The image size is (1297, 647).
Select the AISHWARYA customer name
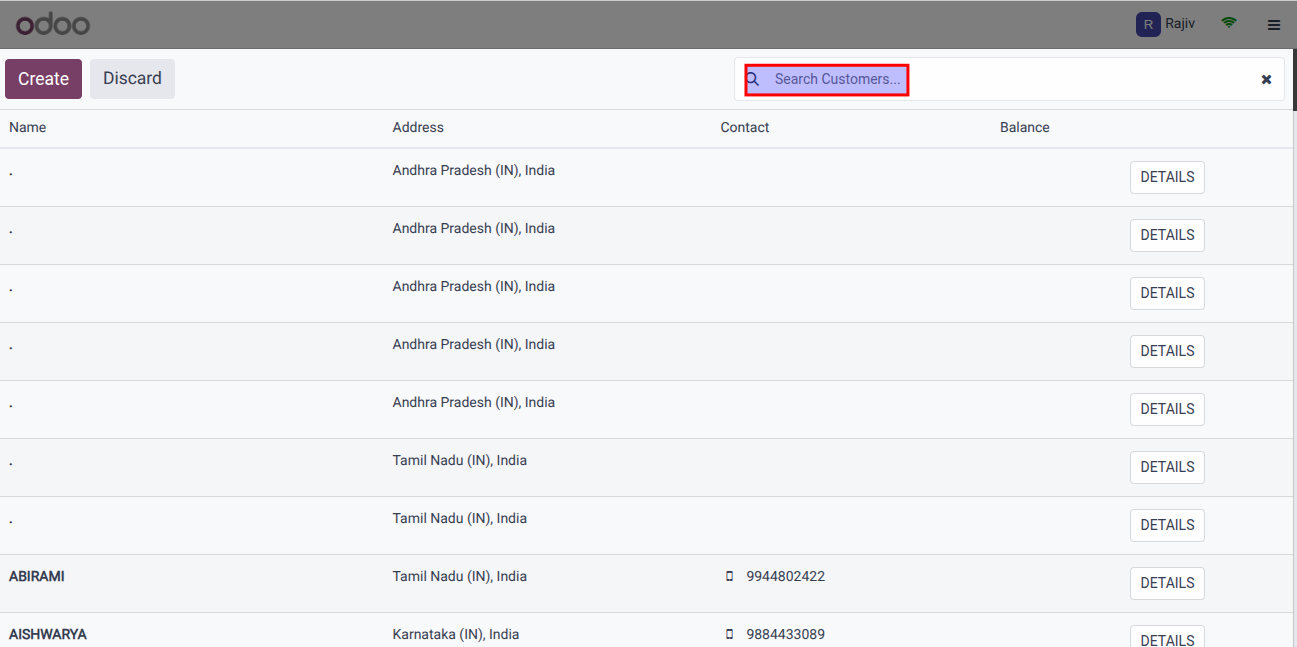click(x=48, y=635)
